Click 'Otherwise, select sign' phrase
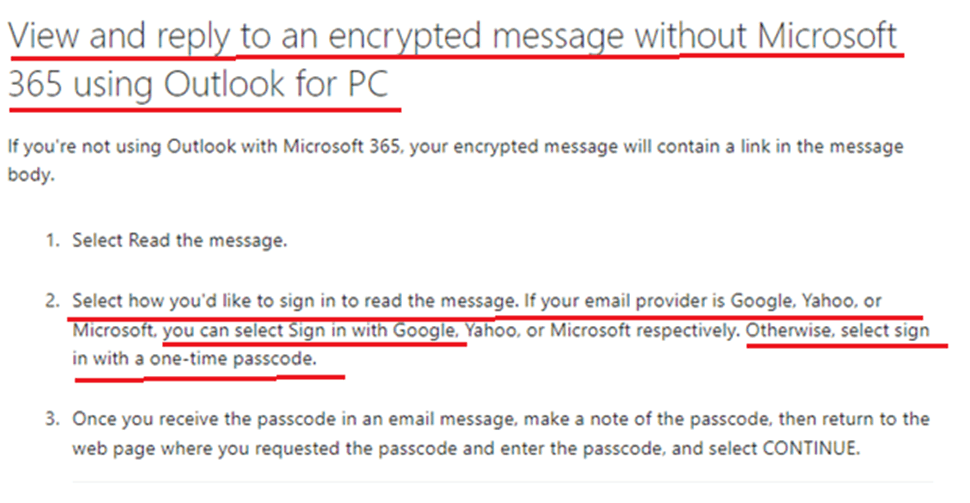This screenshot has height=503, width=970. (x=838, y=330)
